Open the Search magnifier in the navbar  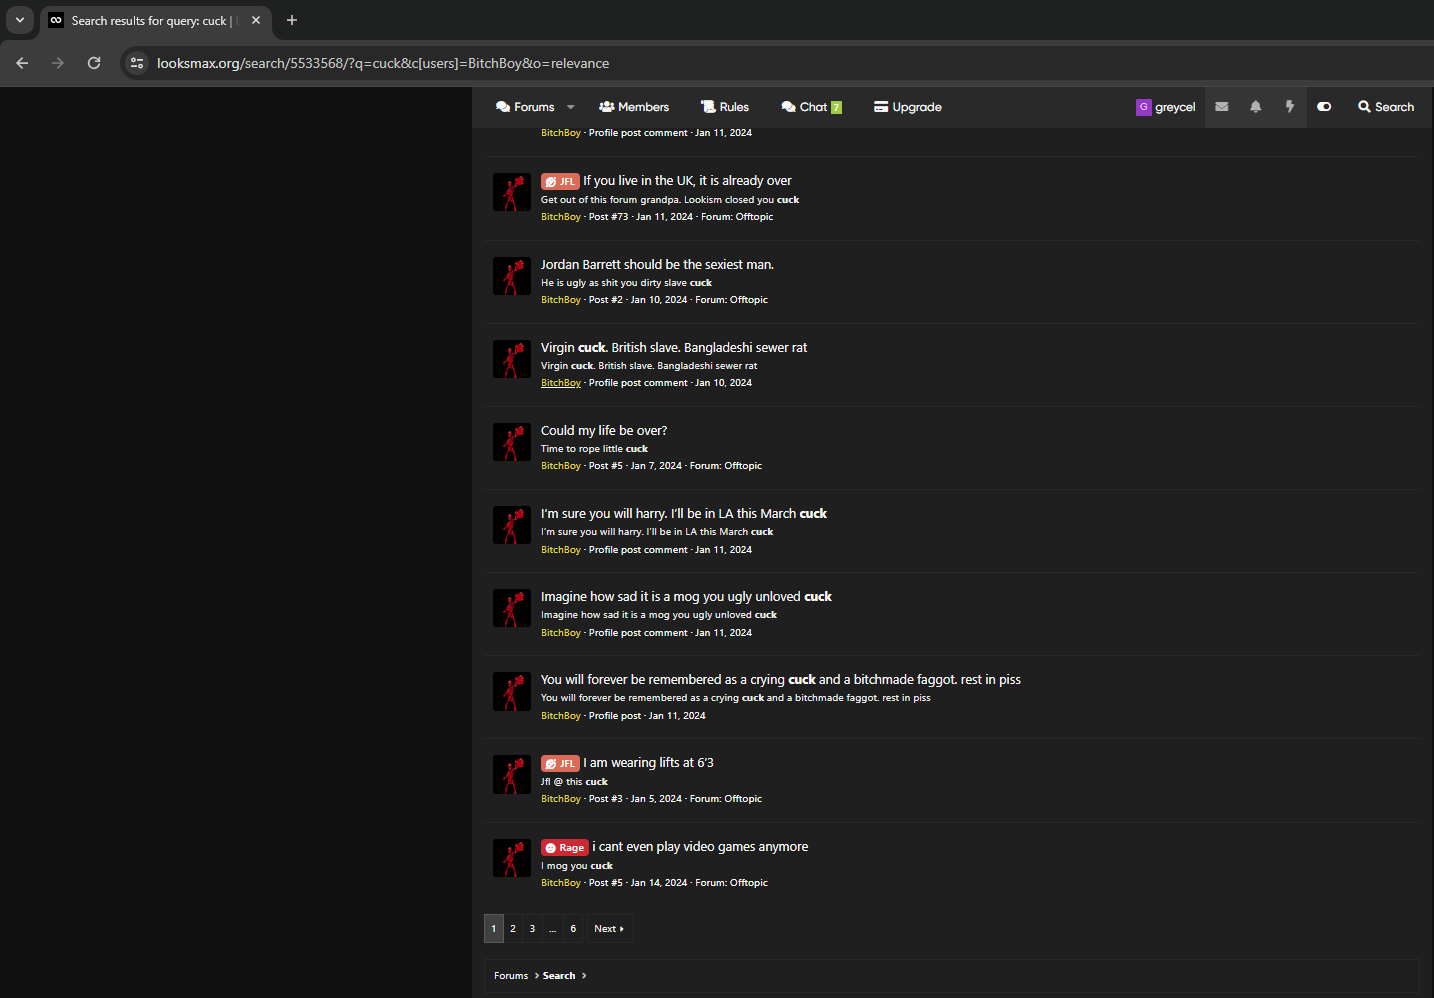tap(1386, 107)
